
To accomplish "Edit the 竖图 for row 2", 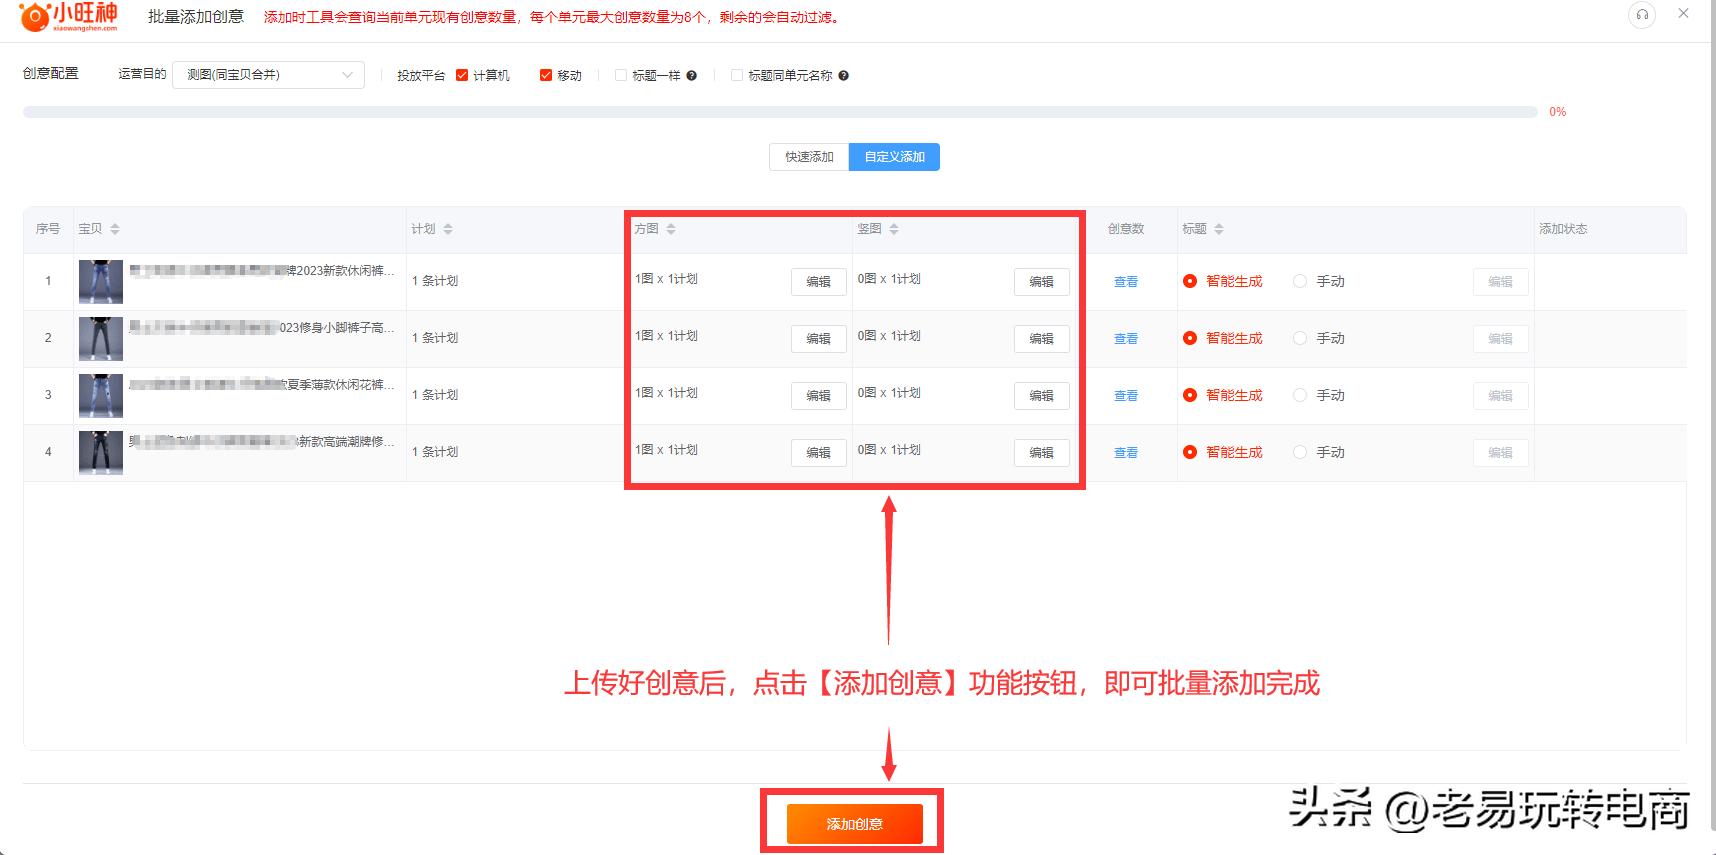I will pos(1041,339).
